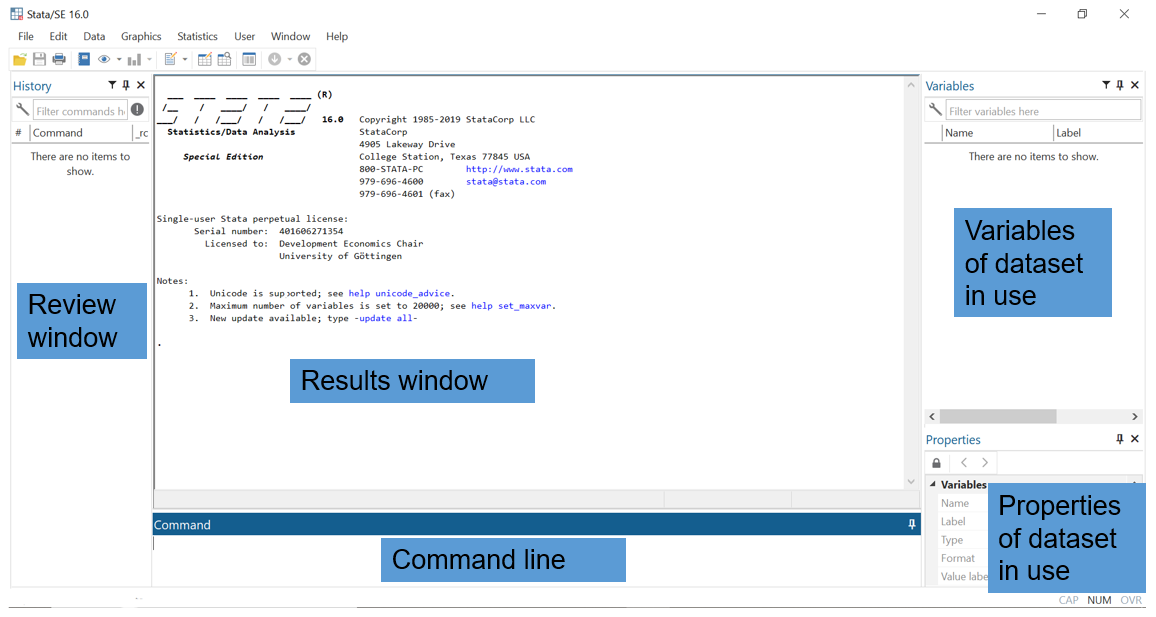Toggle auto-hide pin on the History panel
This screenshot has width=1156, height=617.
pyautogui.click(x=125, y=85)
